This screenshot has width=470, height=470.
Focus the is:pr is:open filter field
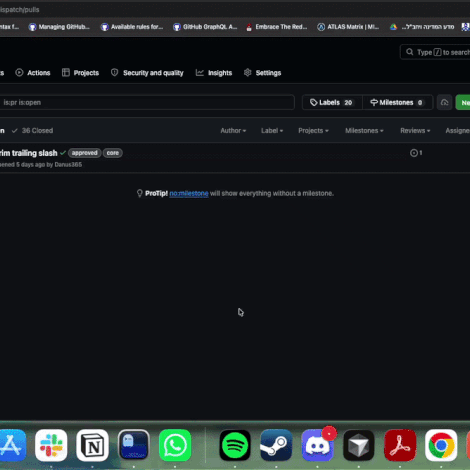point(147,102)
